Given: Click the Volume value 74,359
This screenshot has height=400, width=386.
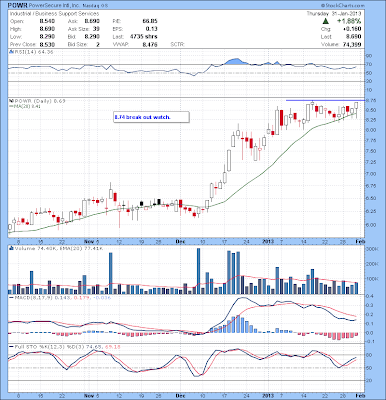Looking at the screenshot, I should (x=352, y=44).
